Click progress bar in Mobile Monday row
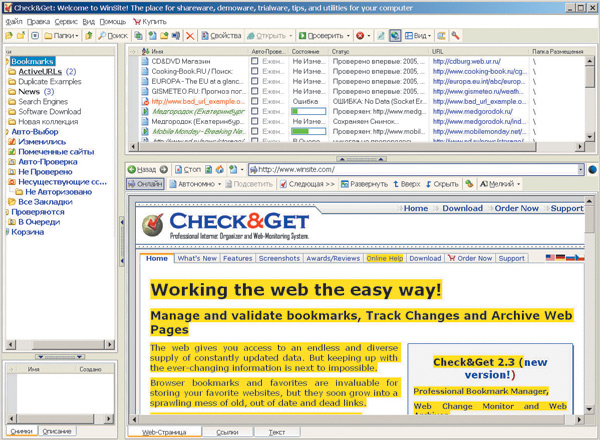The height and width of the screenshot is (440, 600). 308,131
